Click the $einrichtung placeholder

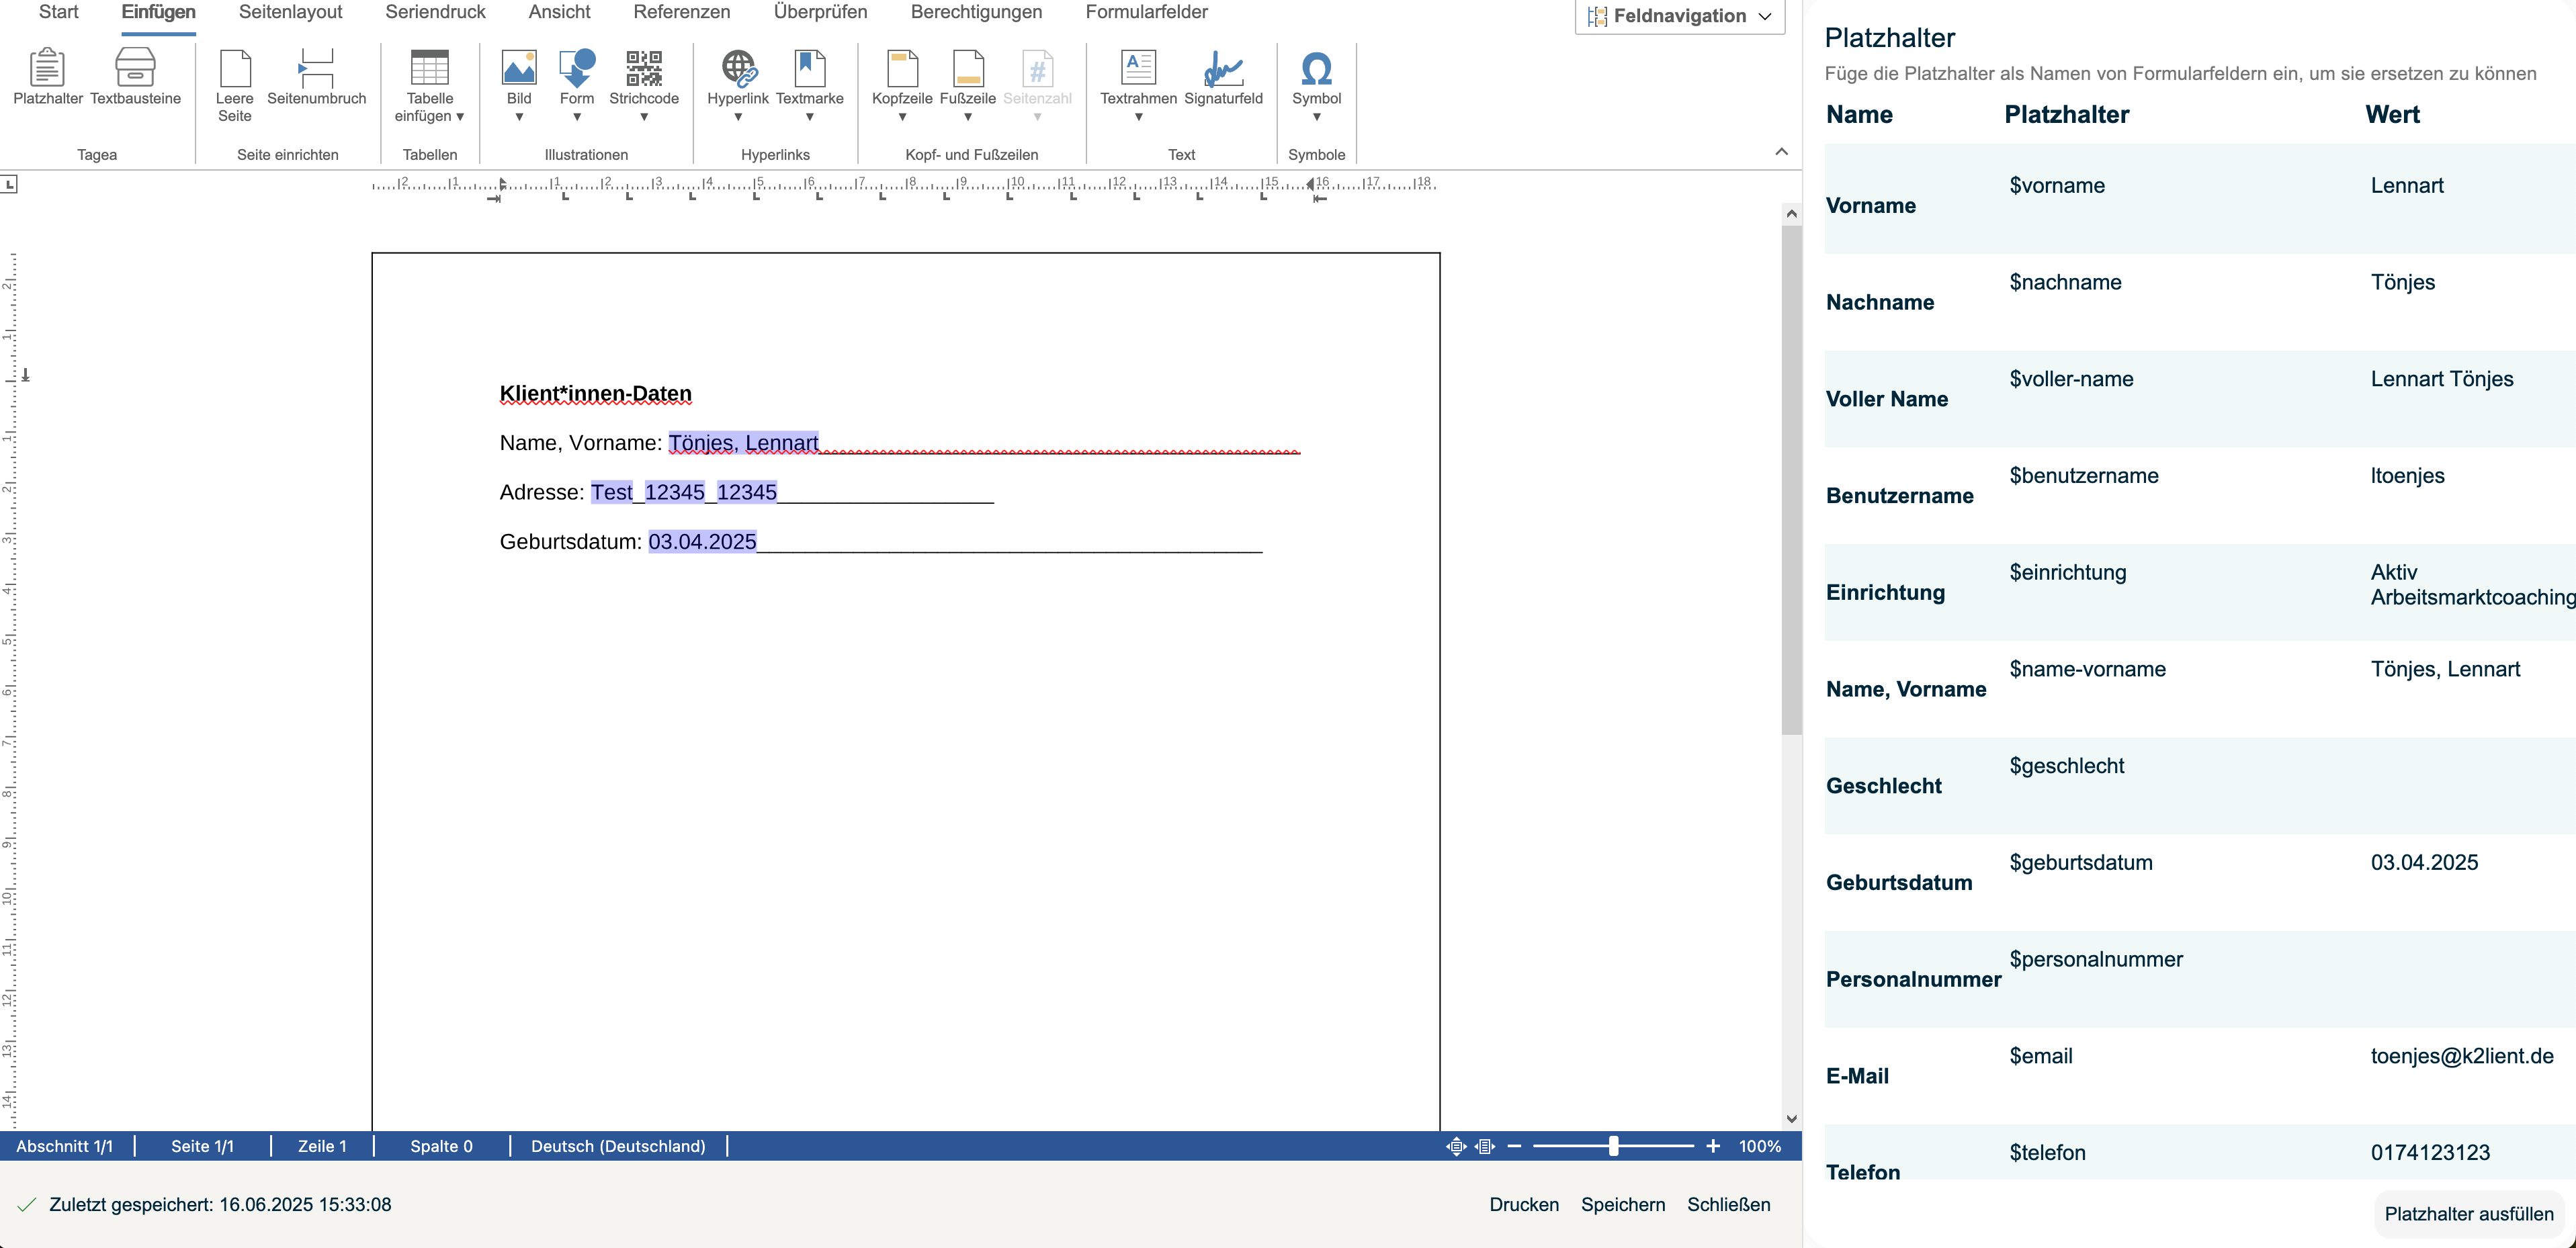coord(2068,572)
